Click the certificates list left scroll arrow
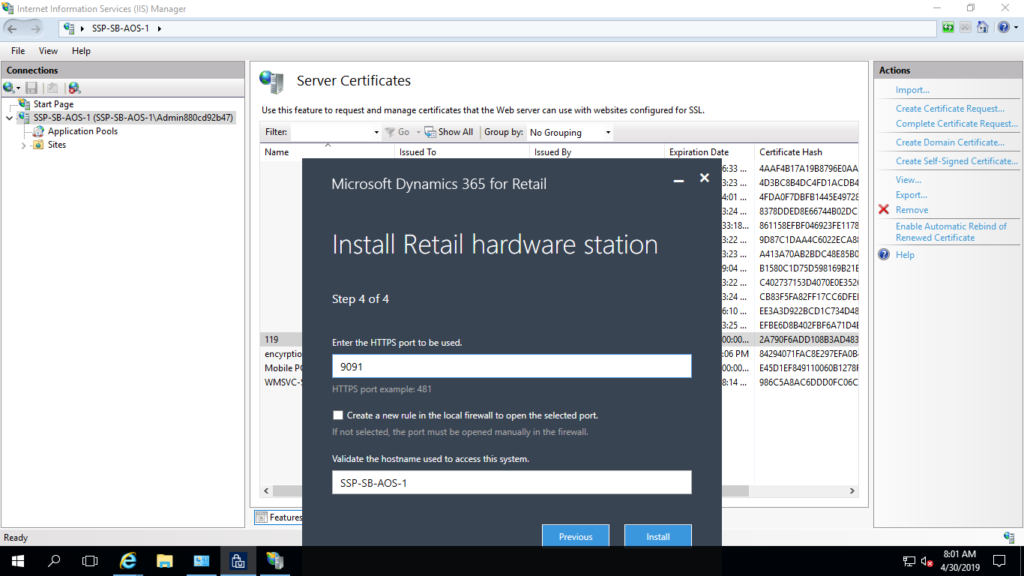 pos(266,490)
